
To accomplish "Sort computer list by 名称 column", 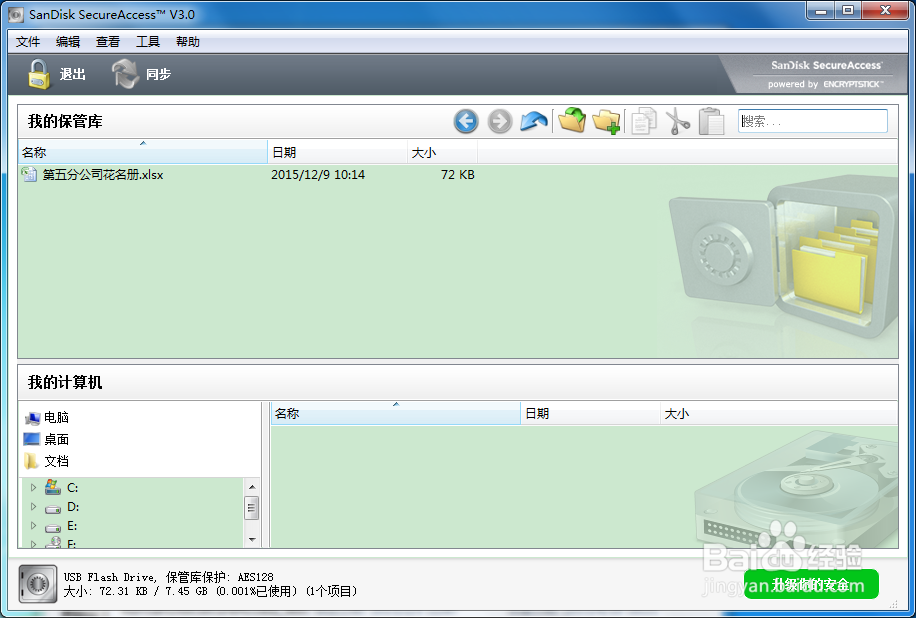I will tap(395, 414).
